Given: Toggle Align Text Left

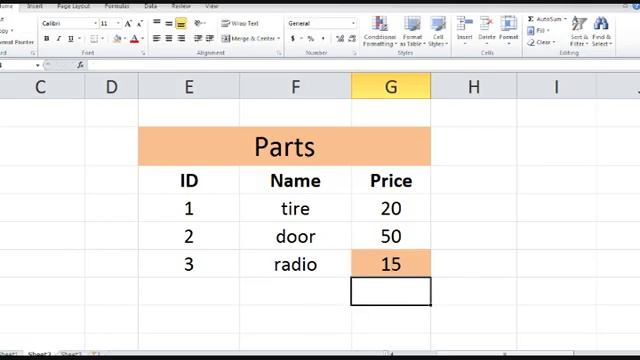Looking at the screenshot, I should 157,38.
